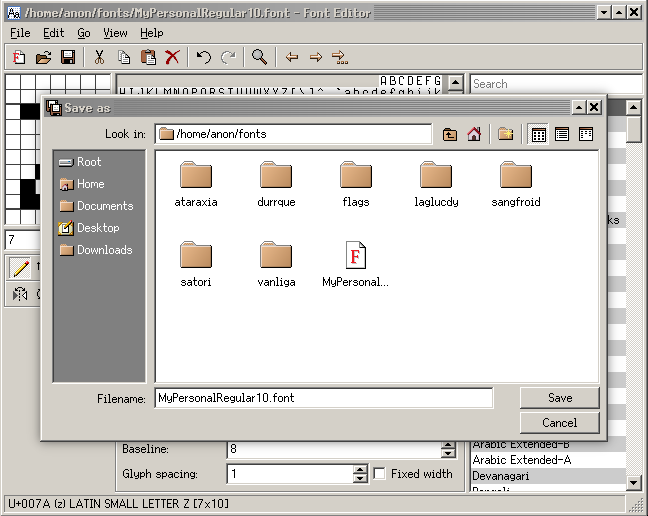Increase Glyph spacing with up arrow
The image size is (648, 516).
(360, 470)
